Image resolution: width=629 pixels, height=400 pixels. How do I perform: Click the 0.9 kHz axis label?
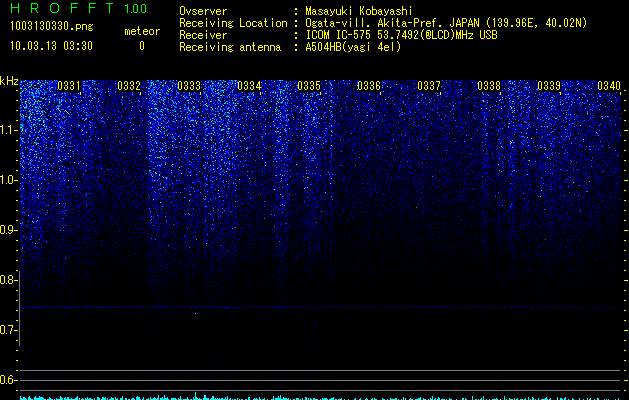point(8,230)
